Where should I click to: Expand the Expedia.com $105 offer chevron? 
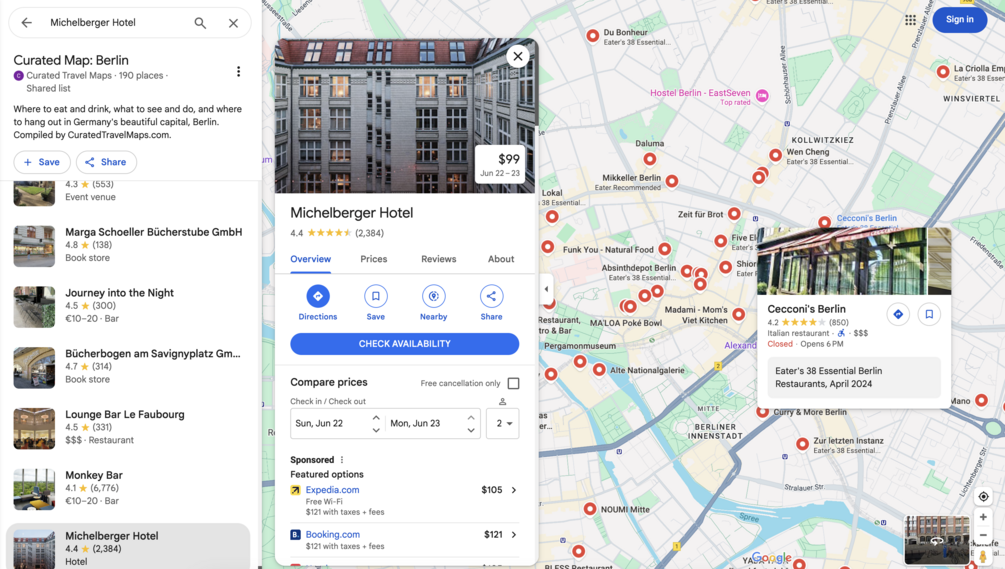coord(513,490)
